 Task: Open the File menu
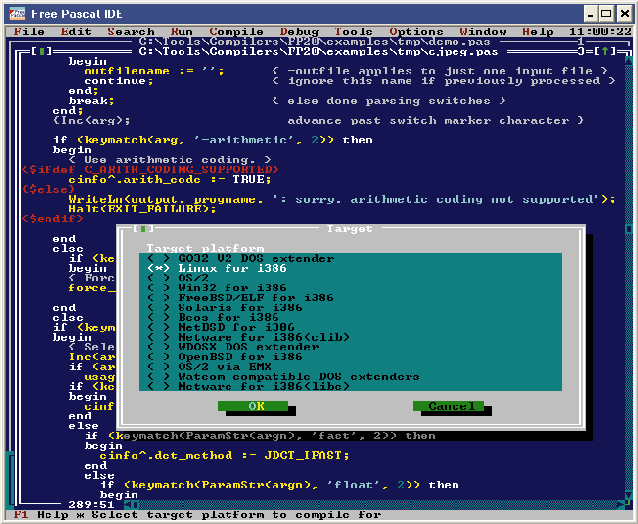30,32
